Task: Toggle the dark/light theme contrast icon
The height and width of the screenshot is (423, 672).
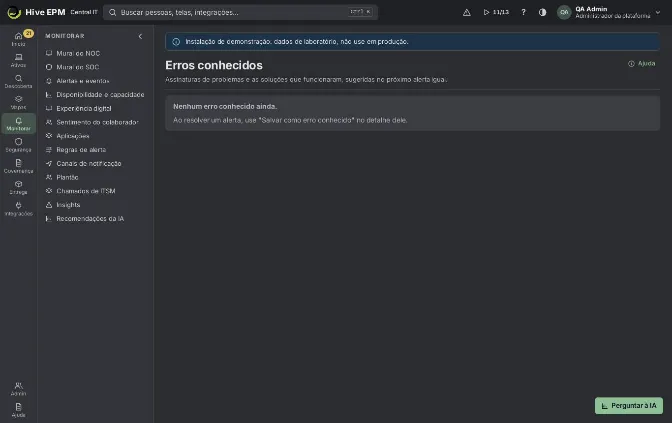Action: 543,12
